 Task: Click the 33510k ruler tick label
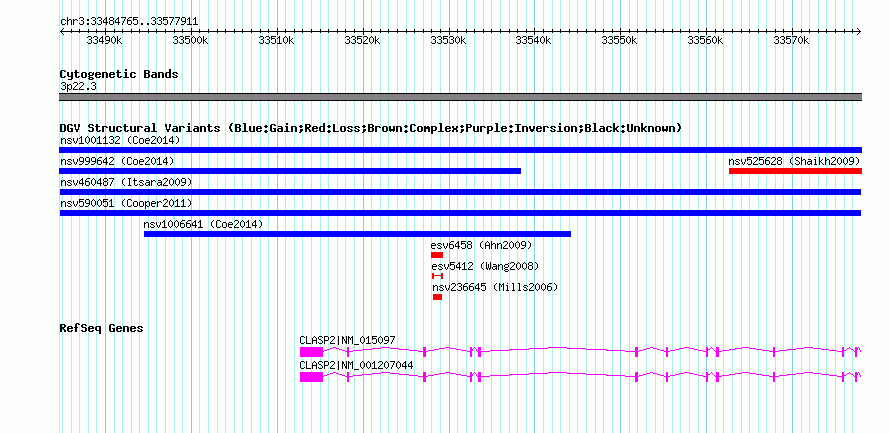pos(276,40)
